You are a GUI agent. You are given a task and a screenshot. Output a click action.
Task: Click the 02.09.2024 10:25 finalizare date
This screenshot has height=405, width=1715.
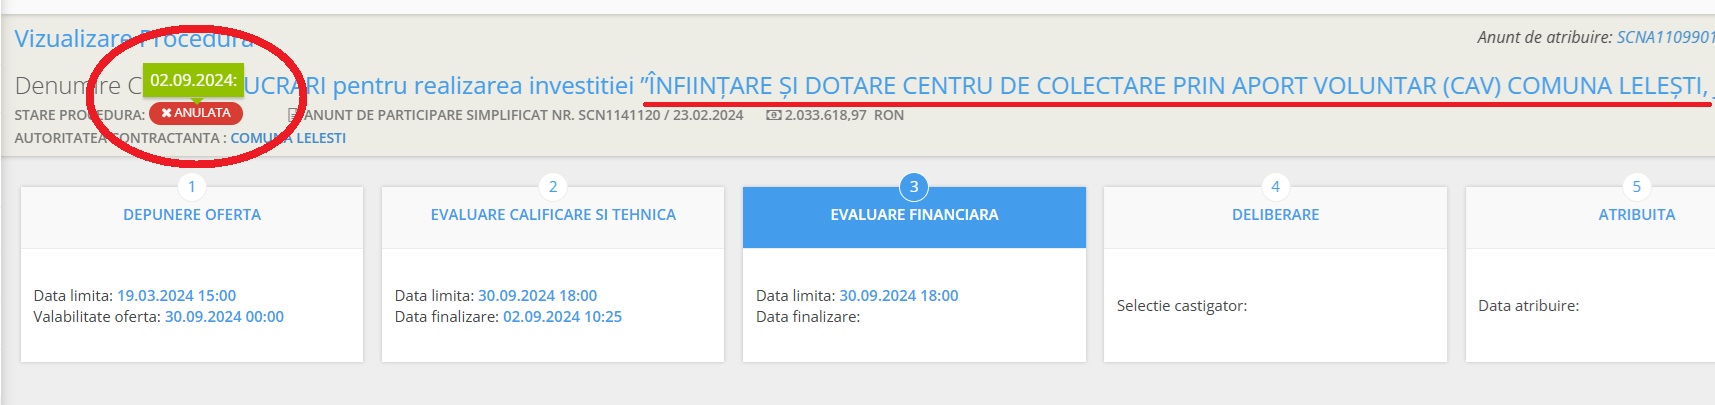[x=562, y=317]
